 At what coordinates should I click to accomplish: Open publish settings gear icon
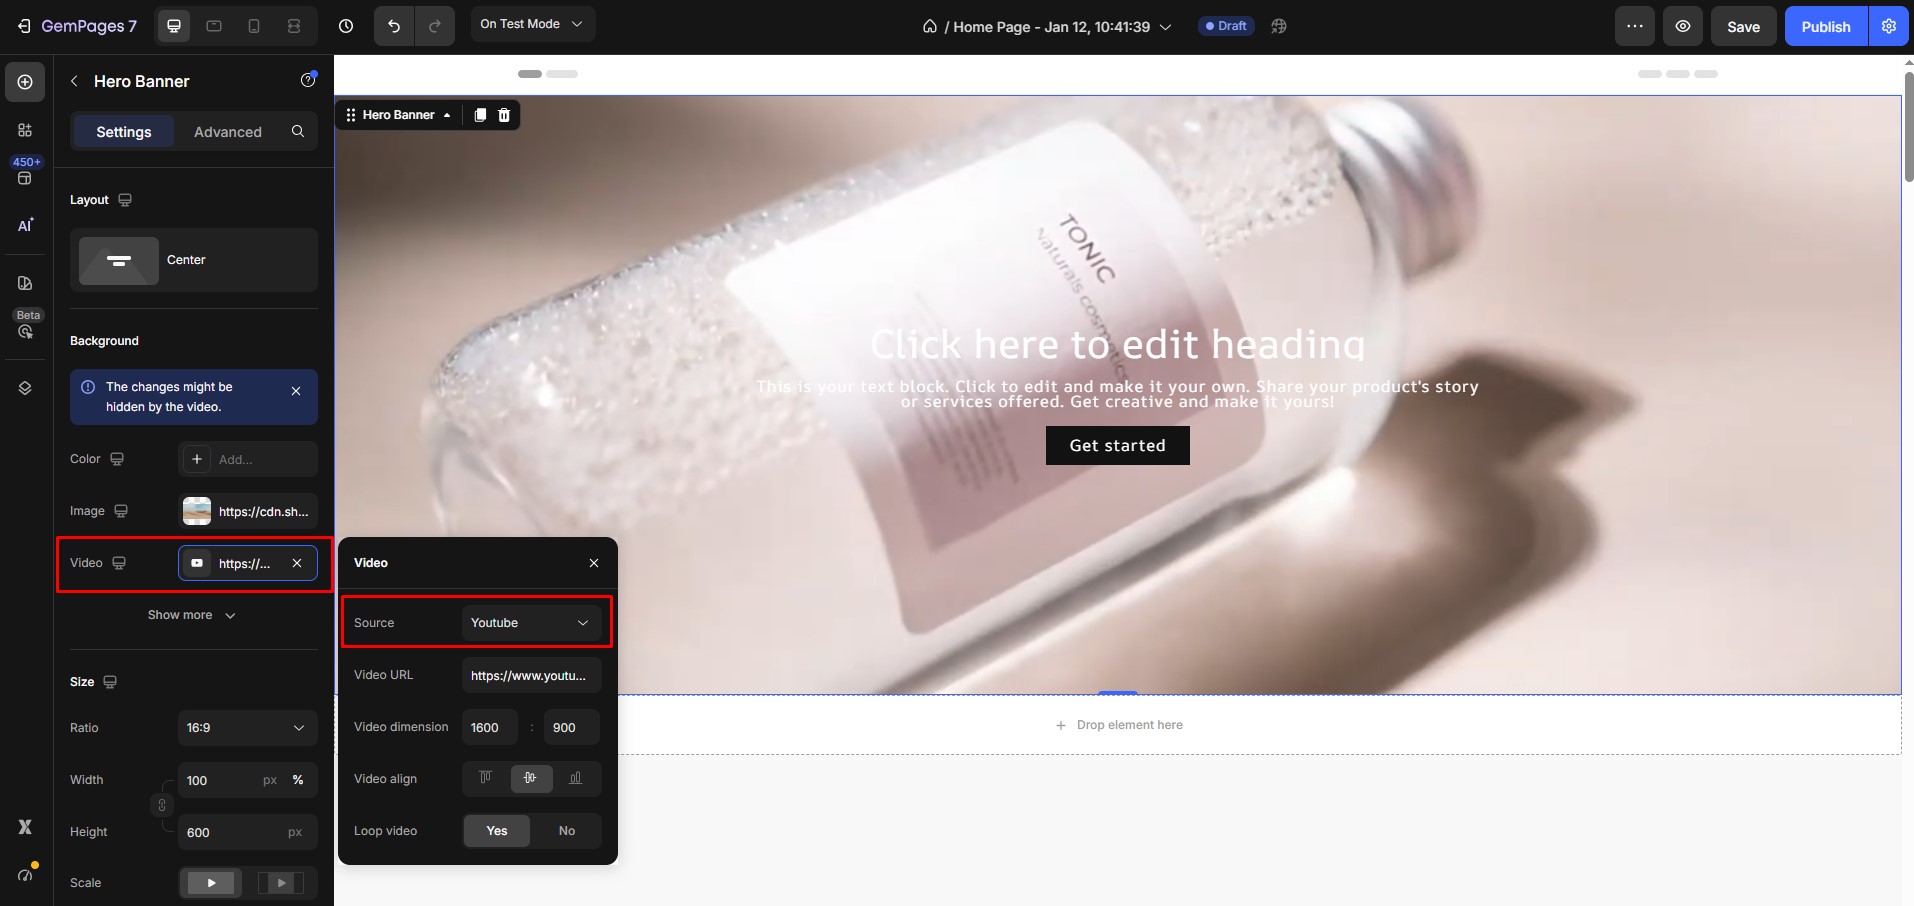[1889, 26]
